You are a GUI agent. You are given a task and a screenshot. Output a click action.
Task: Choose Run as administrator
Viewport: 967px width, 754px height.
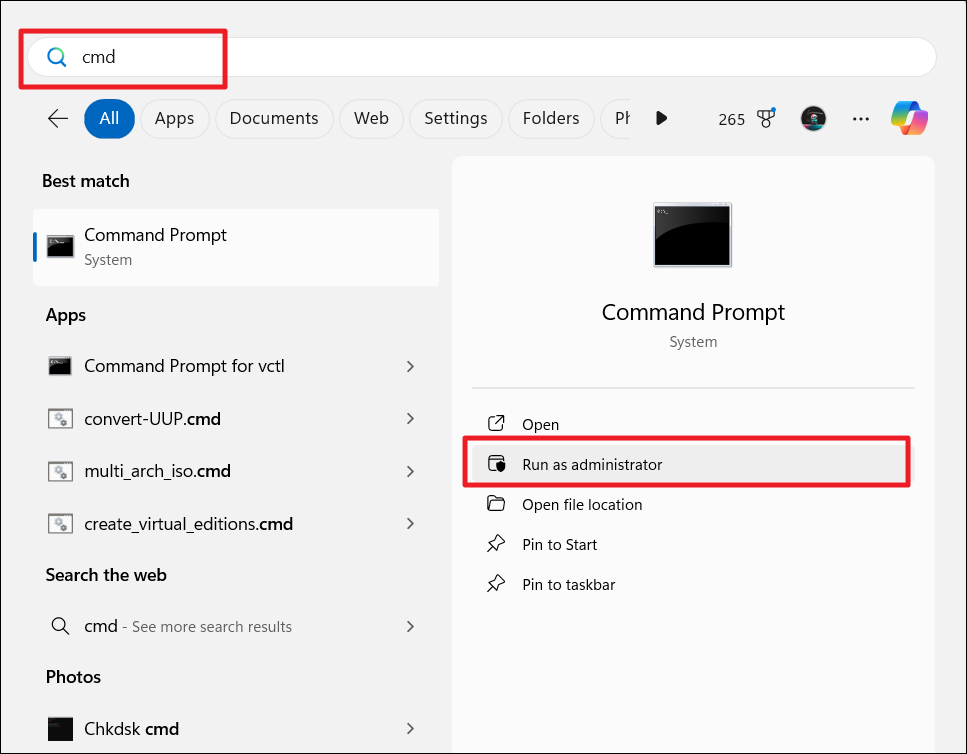click(x=592, y=465)
